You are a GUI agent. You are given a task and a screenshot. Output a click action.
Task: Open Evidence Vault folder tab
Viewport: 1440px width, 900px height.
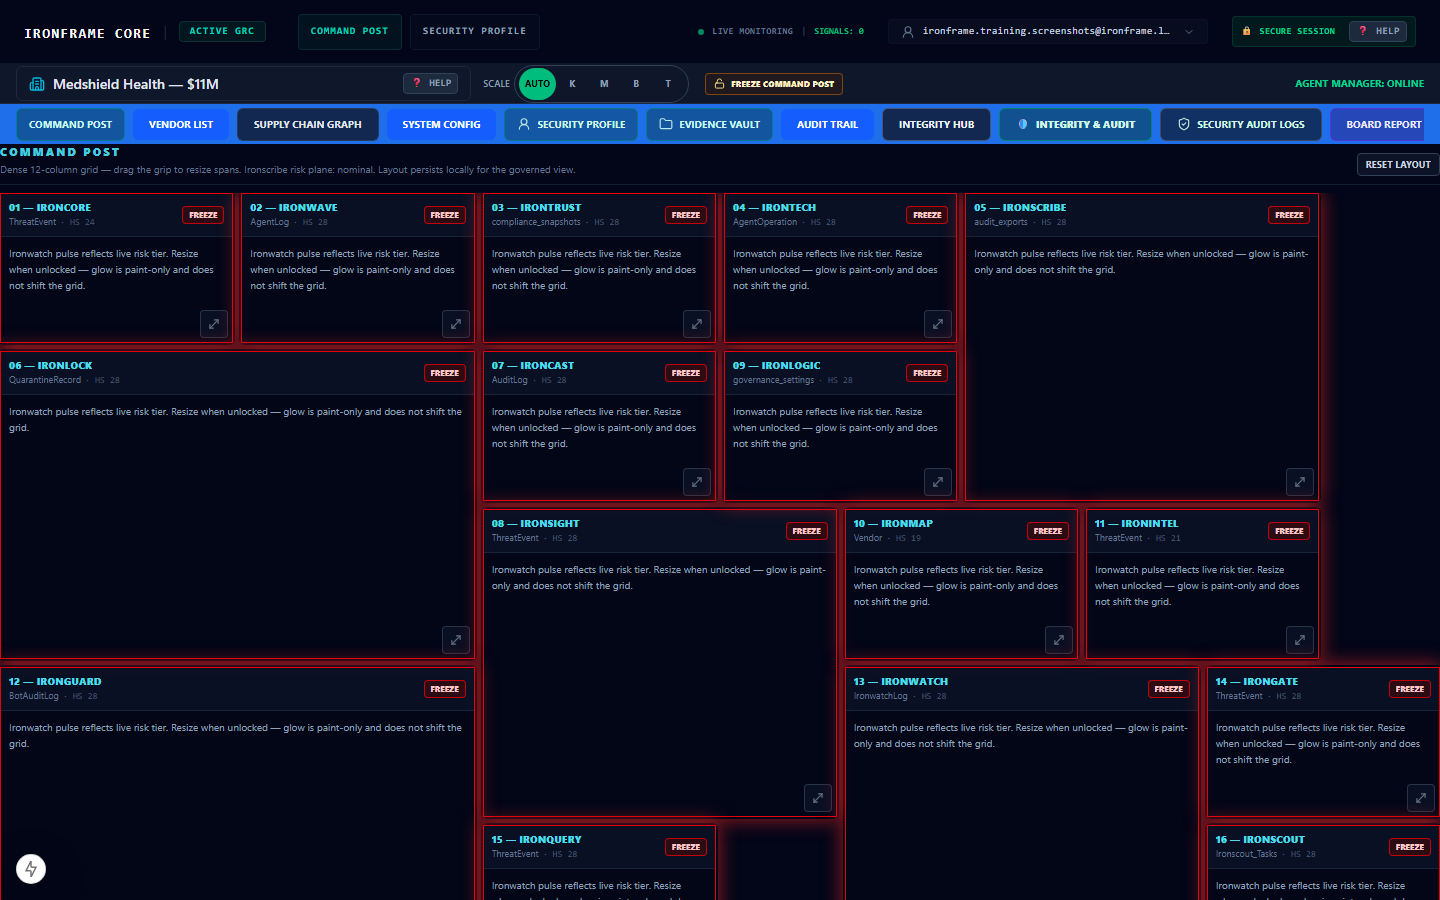pyautogui.click(x=709, y=125)
